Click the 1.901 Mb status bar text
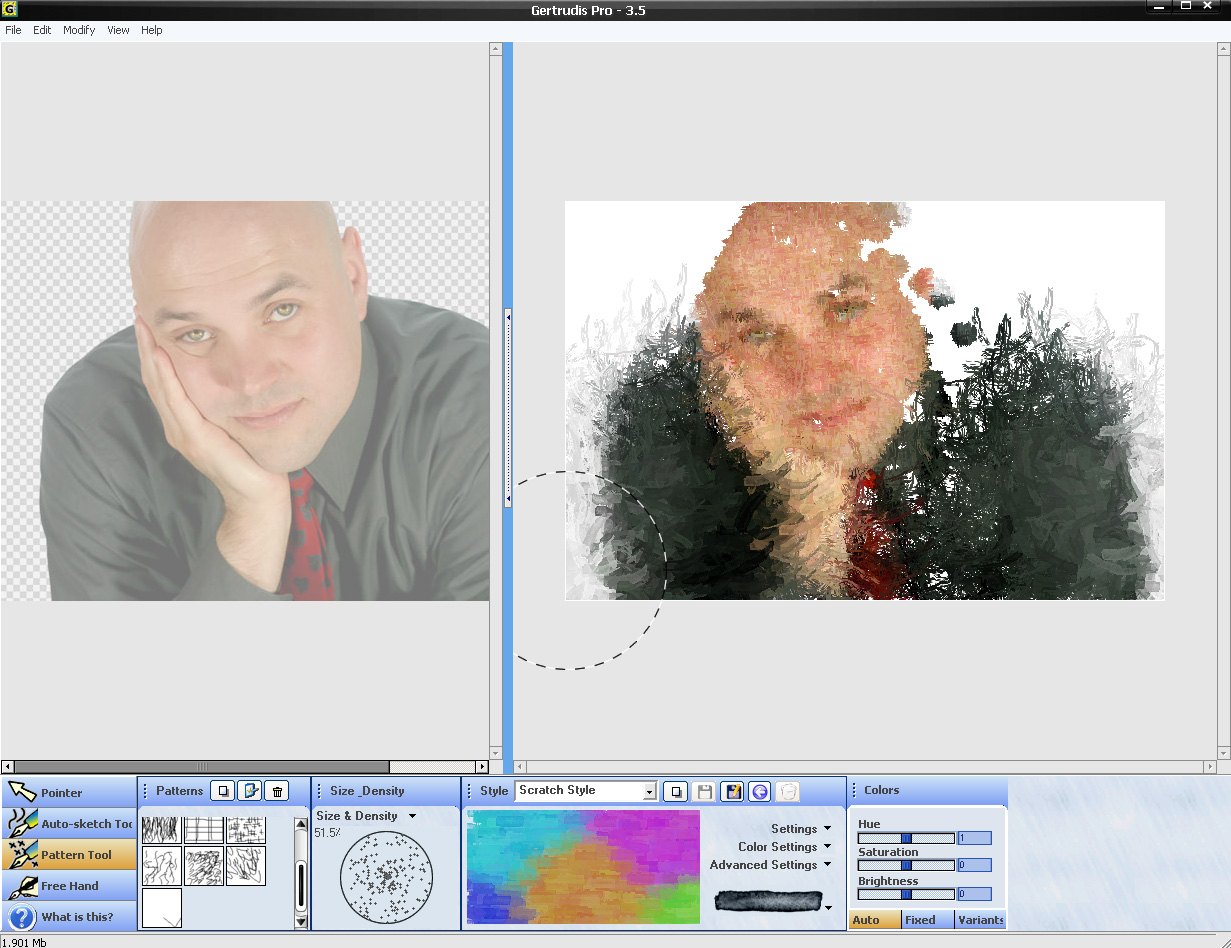The image size is (1231, 948). (x=23, y=942)
